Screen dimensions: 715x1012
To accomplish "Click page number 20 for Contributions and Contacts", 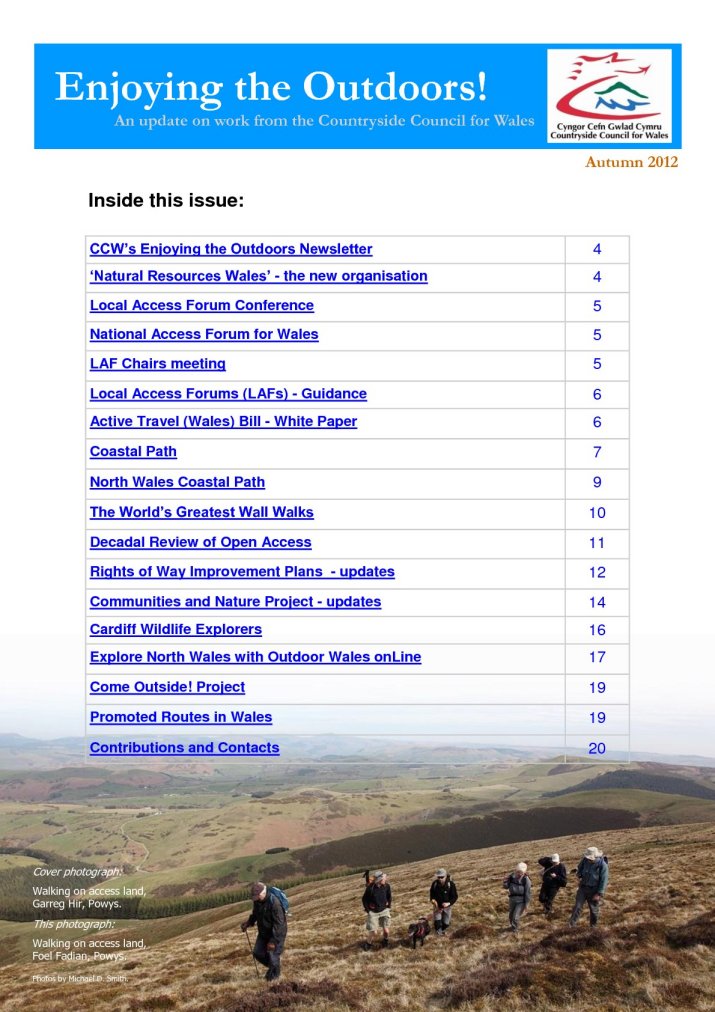I will pyautogui.click(x=597, y=748).
